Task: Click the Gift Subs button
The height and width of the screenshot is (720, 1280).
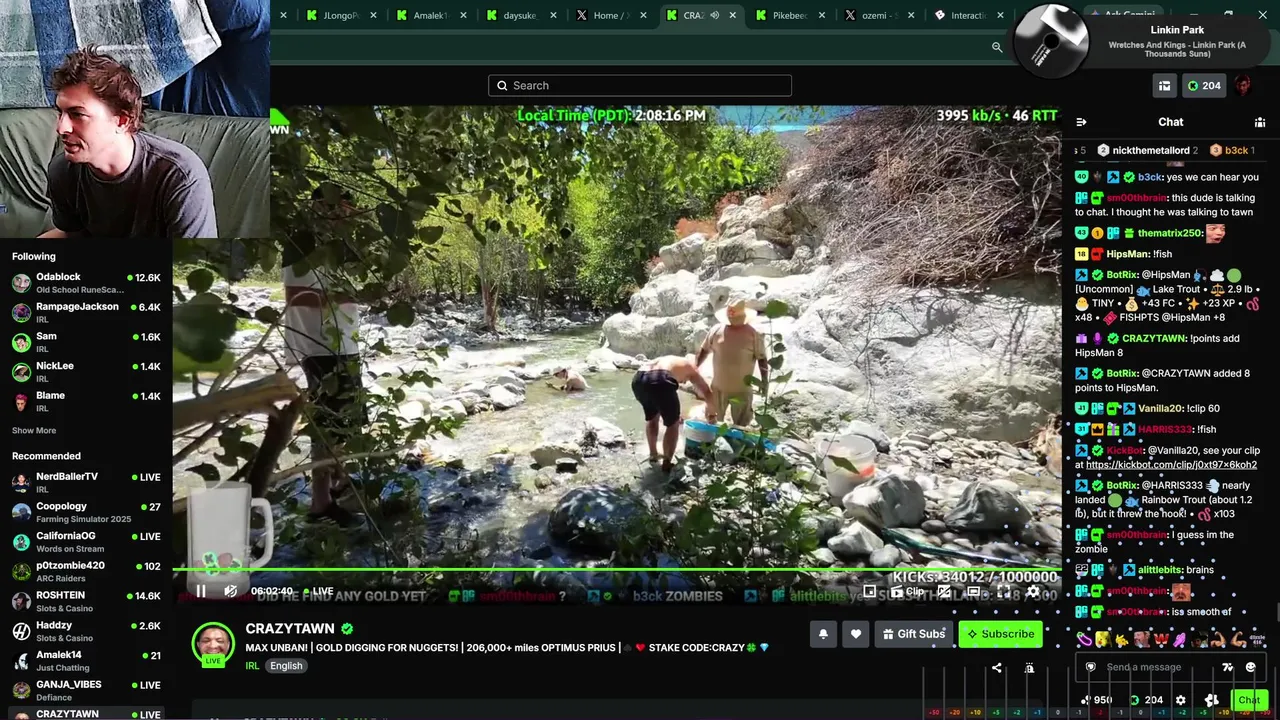Action: click(914, 634)
